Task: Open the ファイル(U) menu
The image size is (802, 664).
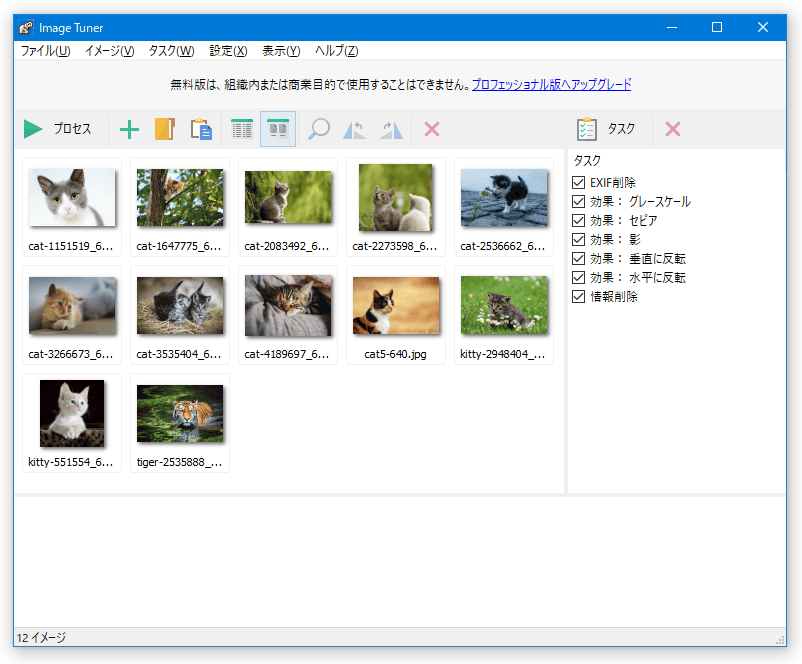Action: coord(46,51)
